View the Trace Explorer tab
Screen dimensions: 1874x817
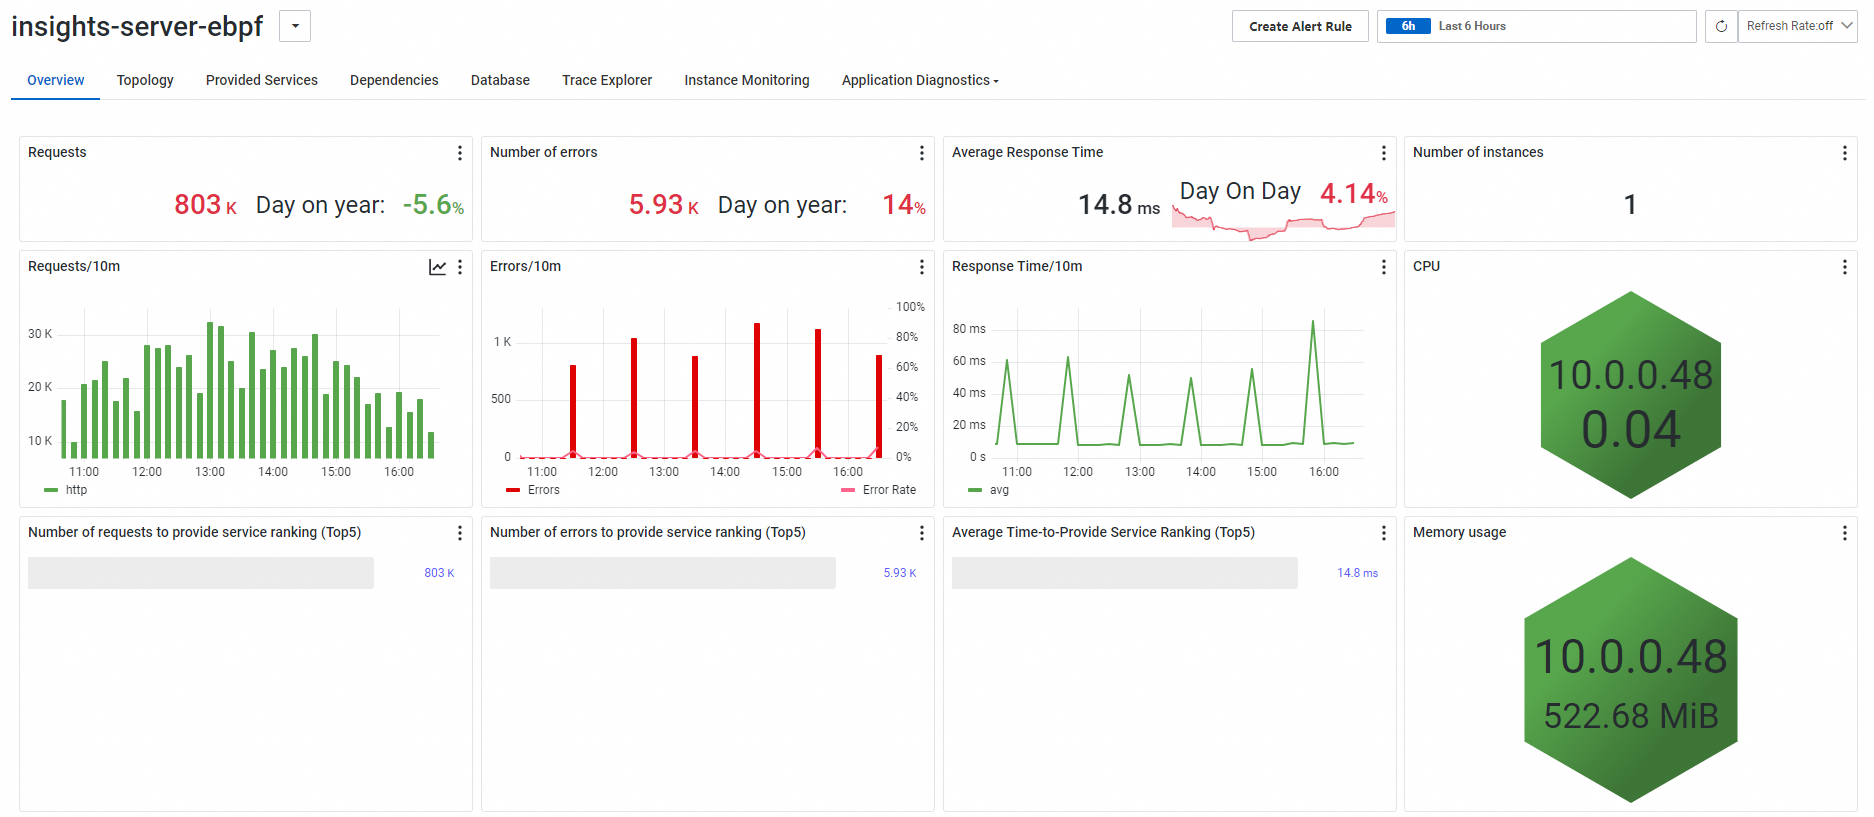(x=607, y=80)
